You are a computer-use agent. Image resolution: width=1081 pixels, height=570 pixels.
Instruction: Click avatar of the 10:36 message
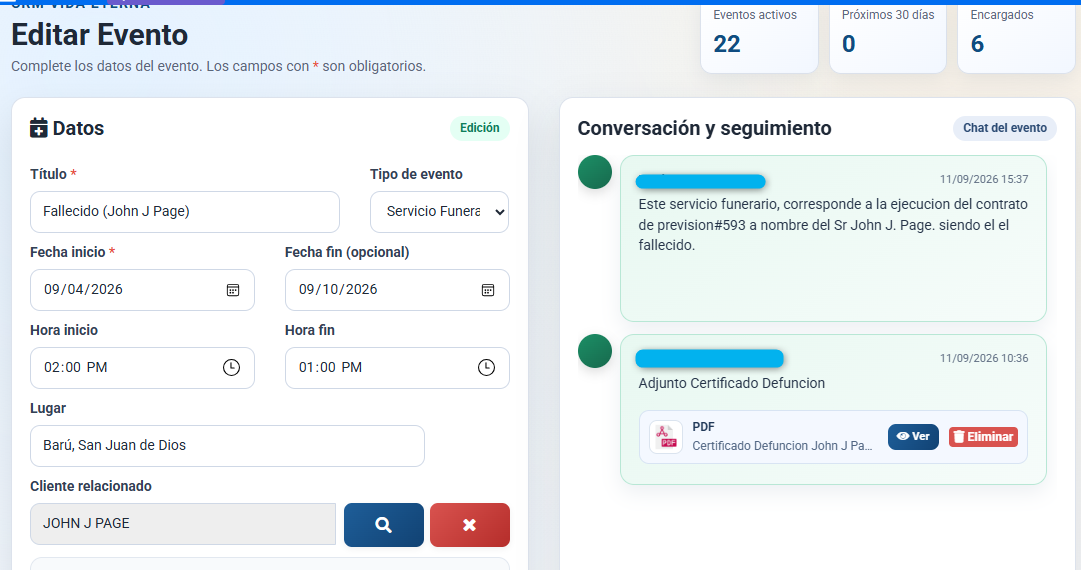pos(595,351)
